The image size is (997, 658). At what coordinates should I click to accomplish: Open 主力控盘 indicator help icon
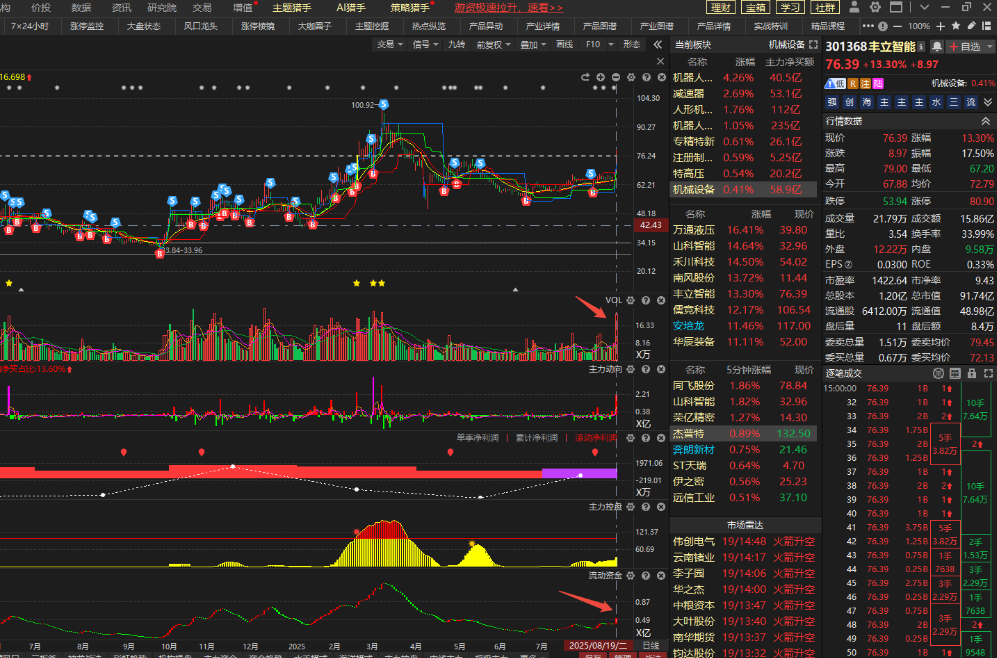click(x=646, y=507)
